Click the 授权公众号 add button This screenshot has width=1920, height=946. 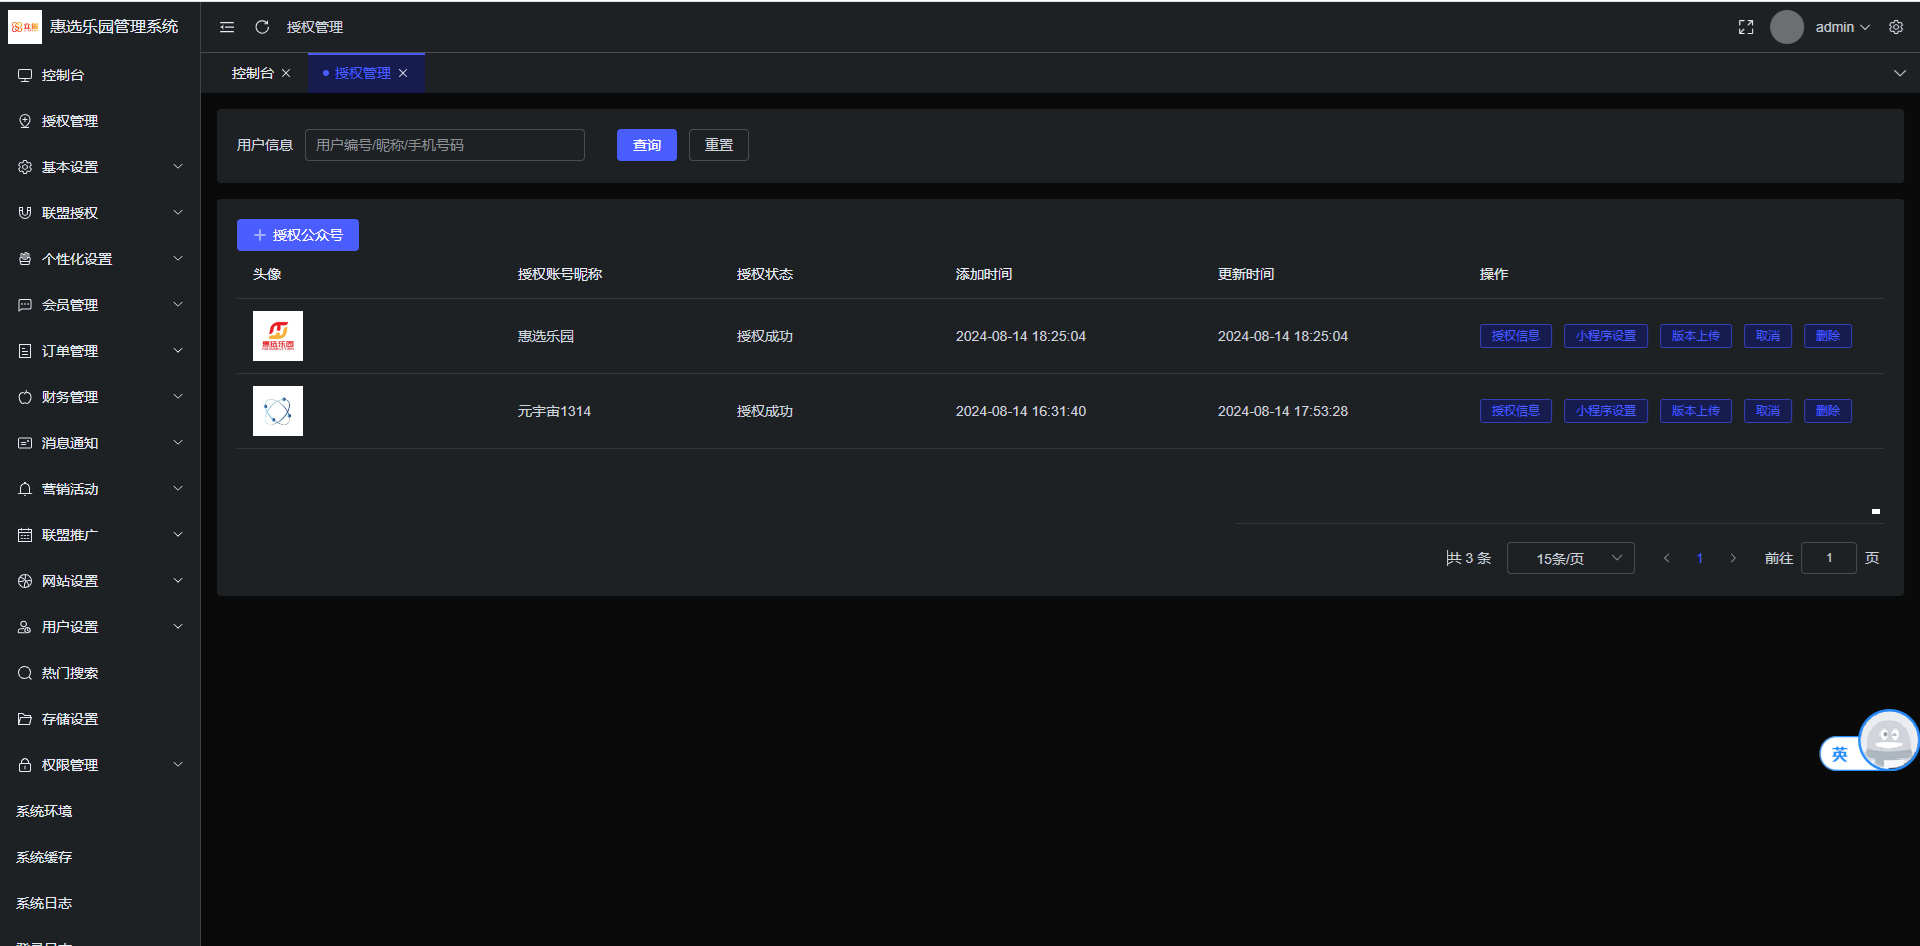coord(298,235)
